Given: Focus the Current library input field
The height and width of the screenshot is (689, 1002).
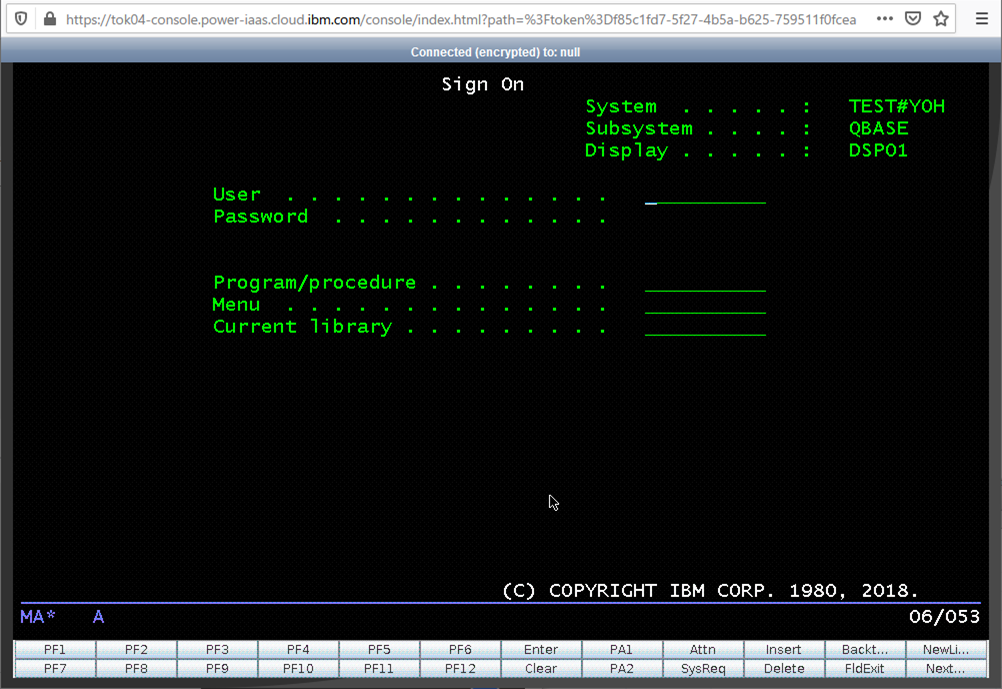Looking at the screenshot, I should click(x=705, y=327).
